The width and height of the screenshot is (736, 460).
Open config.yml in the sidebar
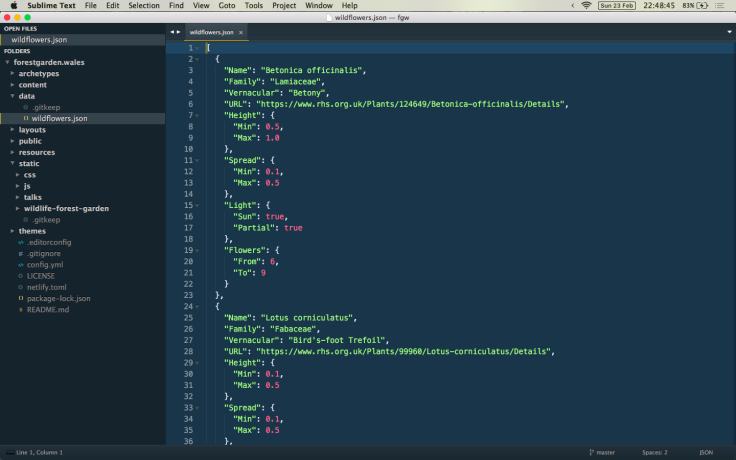coord(45,265)
